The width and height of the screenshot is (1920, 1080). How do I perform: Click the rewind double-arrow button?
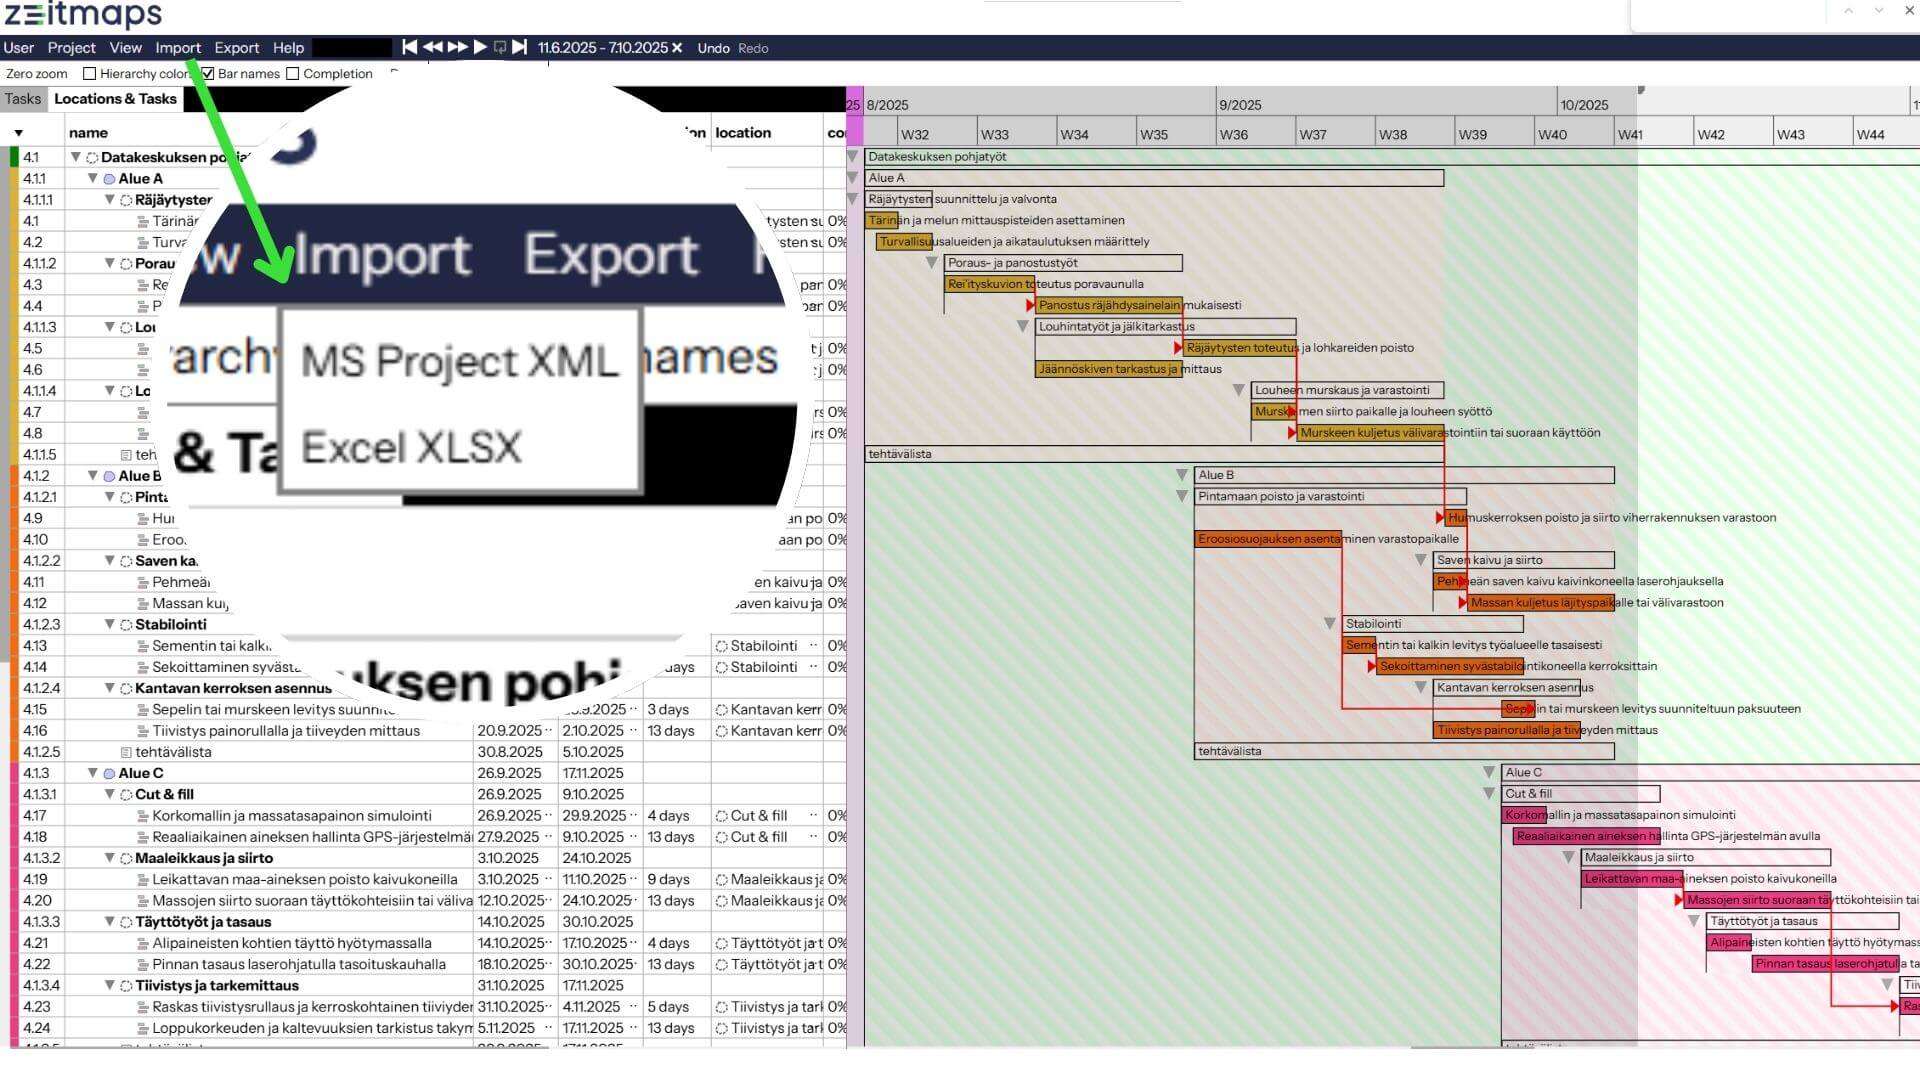tap(433, 47)
